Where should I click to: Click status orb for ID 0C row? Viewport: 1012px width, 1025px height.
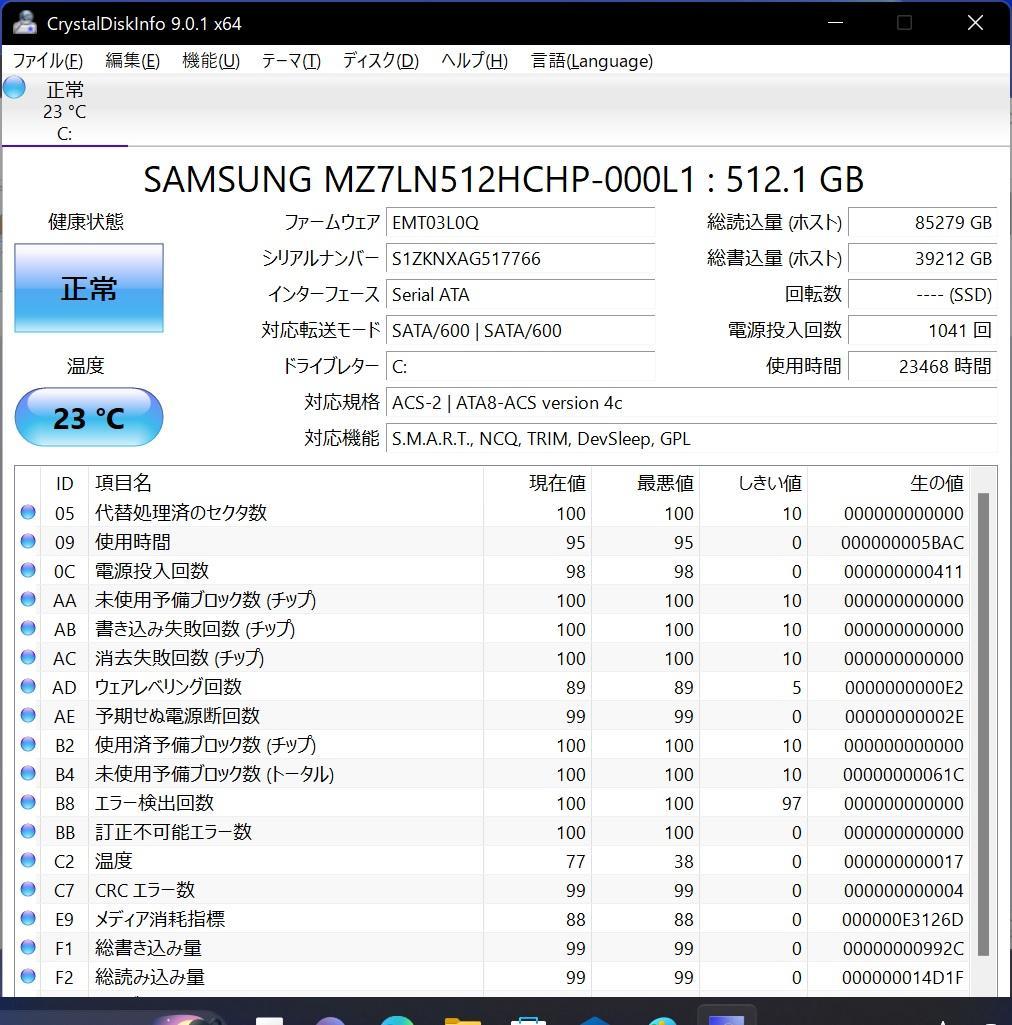pyautogui.click(x=27, y=570)
